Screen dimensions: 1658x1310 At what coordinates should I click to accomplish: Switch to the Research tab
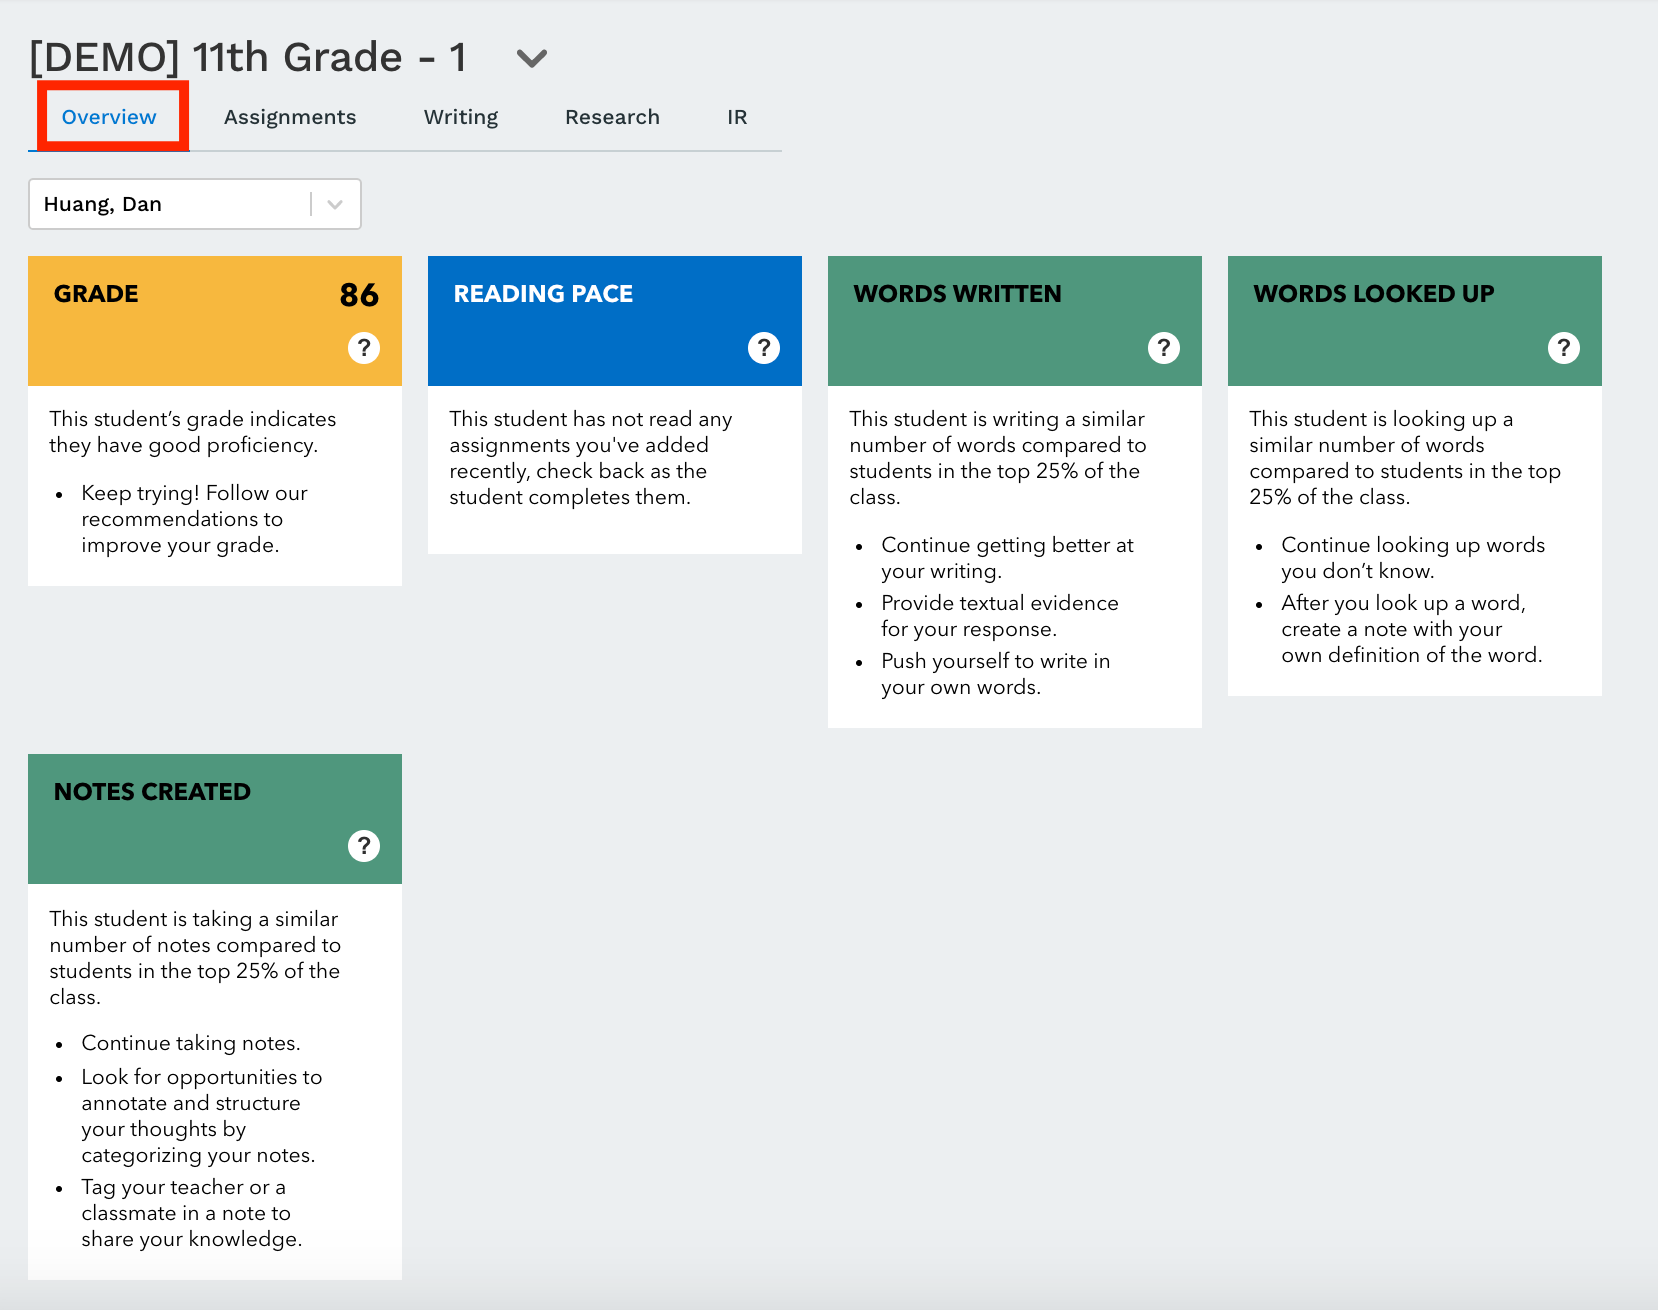[x=612, y=117]
